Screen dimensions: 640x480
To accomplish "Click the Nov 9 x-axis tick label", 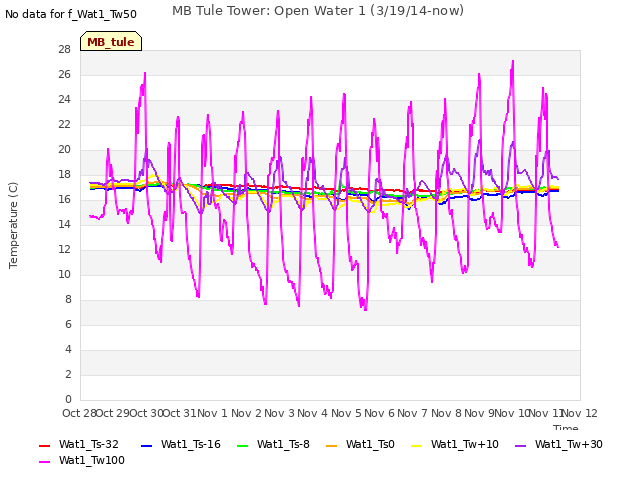I will click(479, 413).
